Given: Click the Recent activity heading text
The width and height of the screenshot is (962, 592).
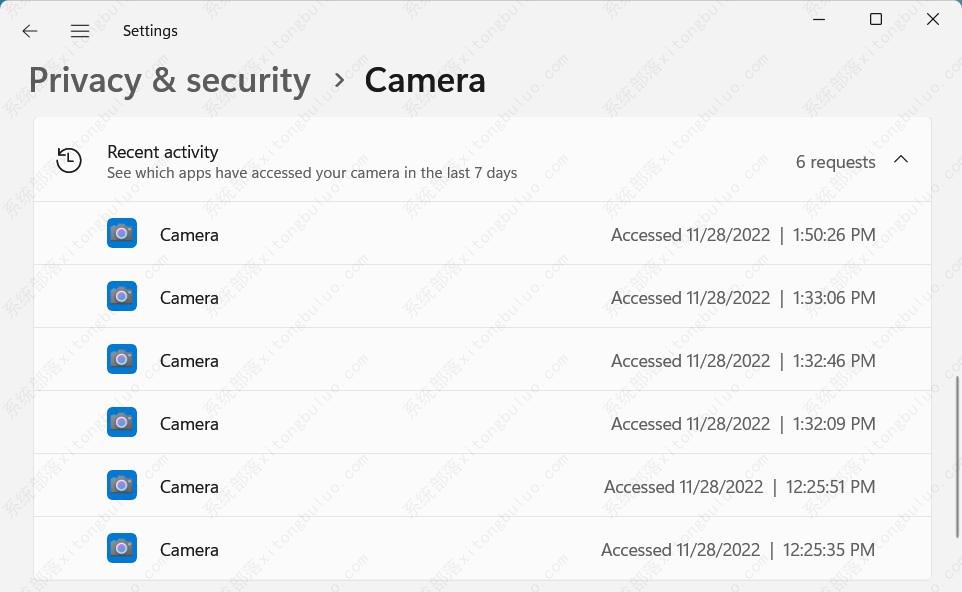Looking at the screenshot, I should click(x=162, y=152).
